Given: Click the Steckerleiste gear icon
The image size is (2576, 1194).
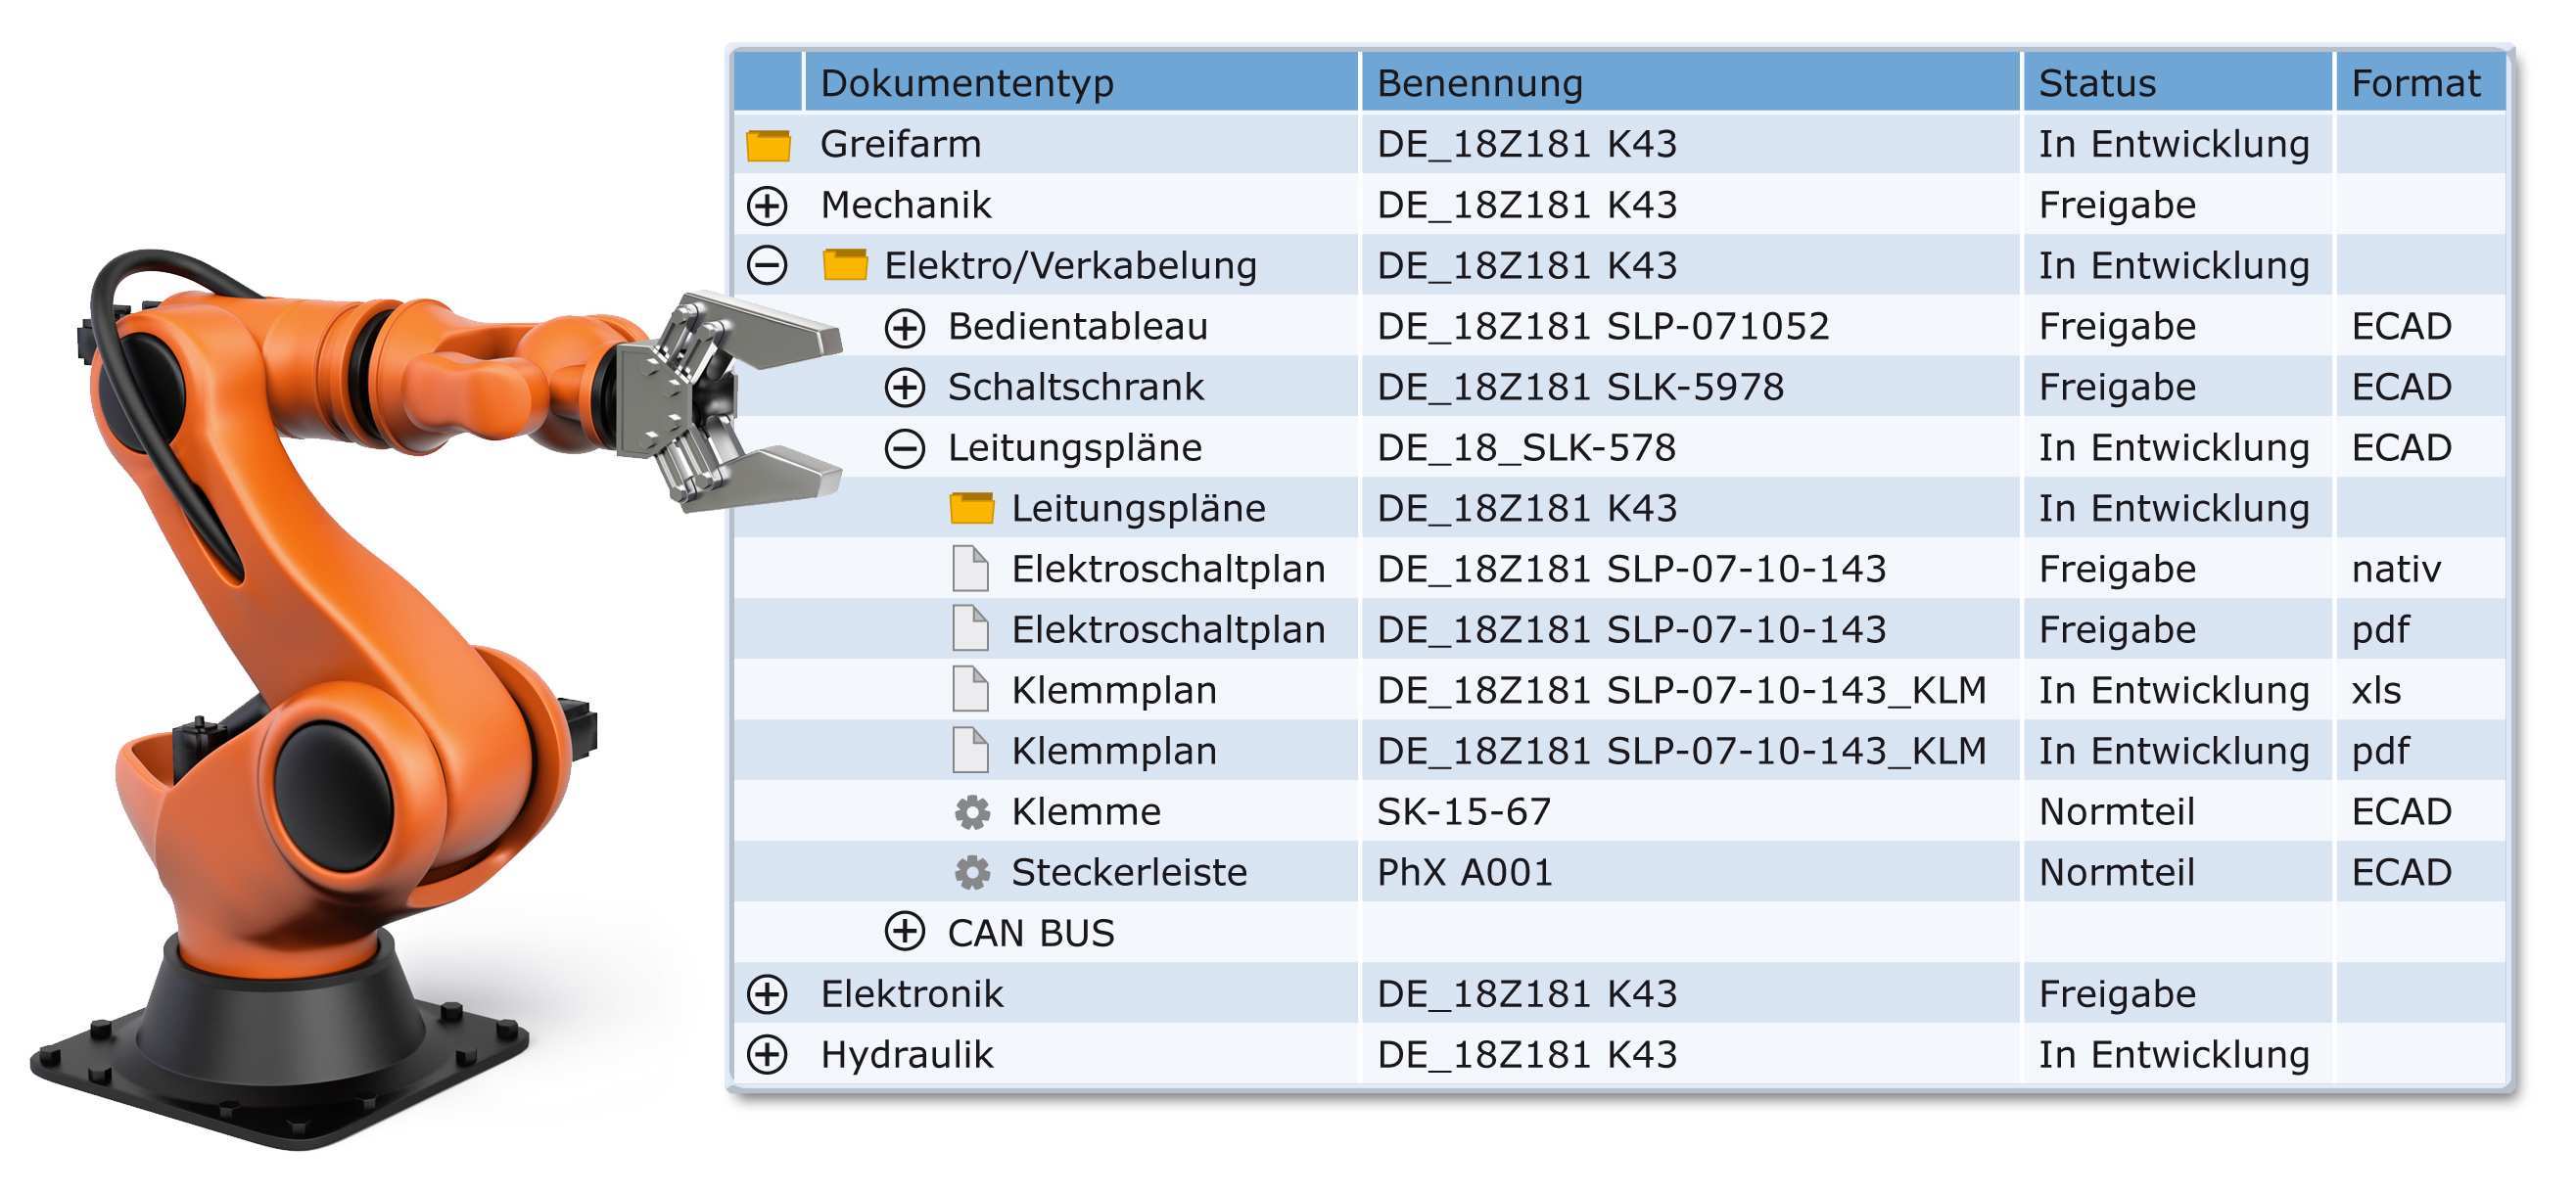Looking at the screenshot, I should pyautogui.click(x=971, y=873).
